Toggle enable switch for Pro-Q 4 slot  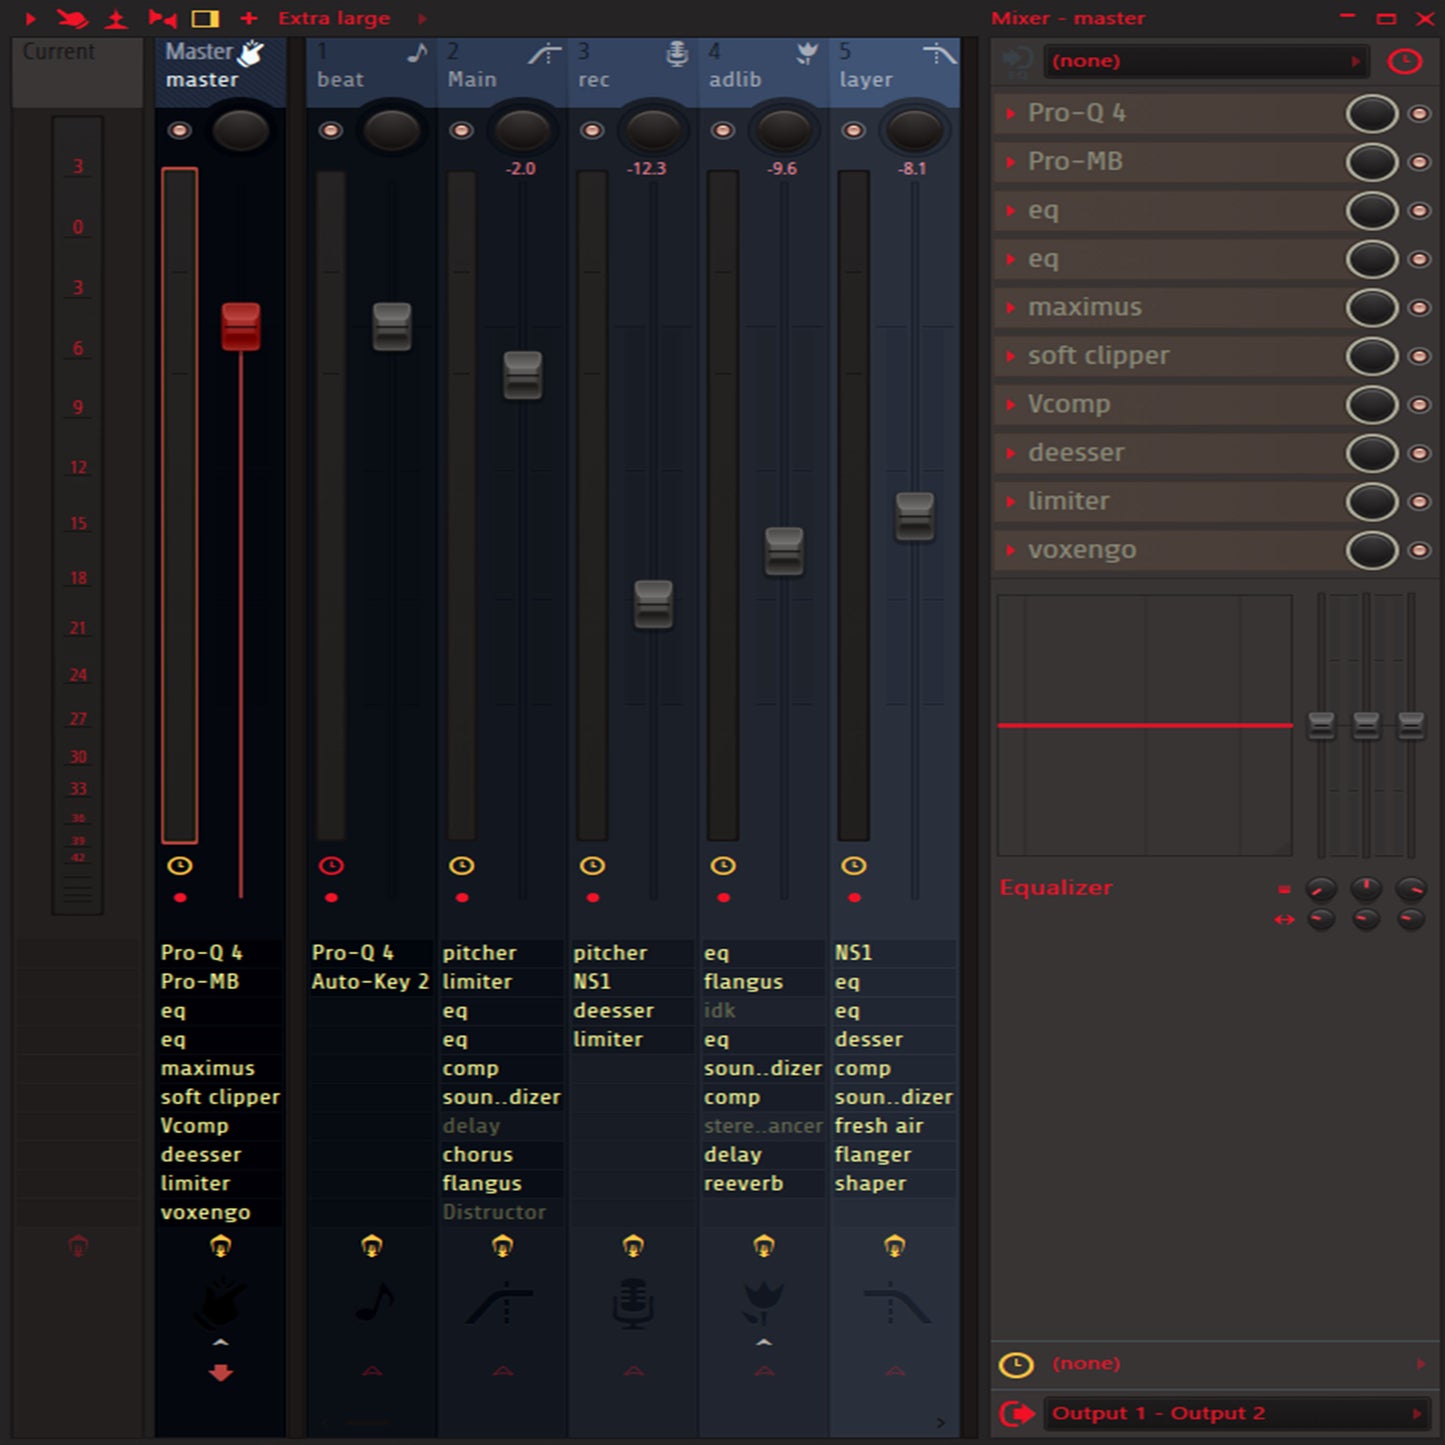point(1419,114)
